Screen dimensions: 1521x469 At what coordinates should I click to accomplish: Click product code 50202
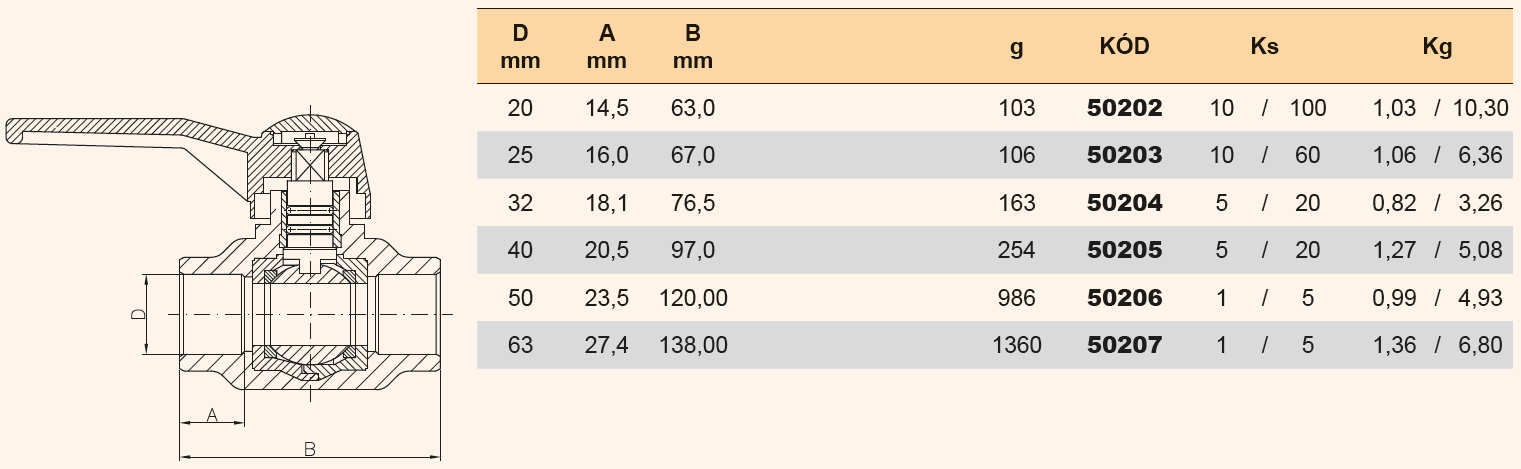pyautogui.click(x=1124, y=108)
